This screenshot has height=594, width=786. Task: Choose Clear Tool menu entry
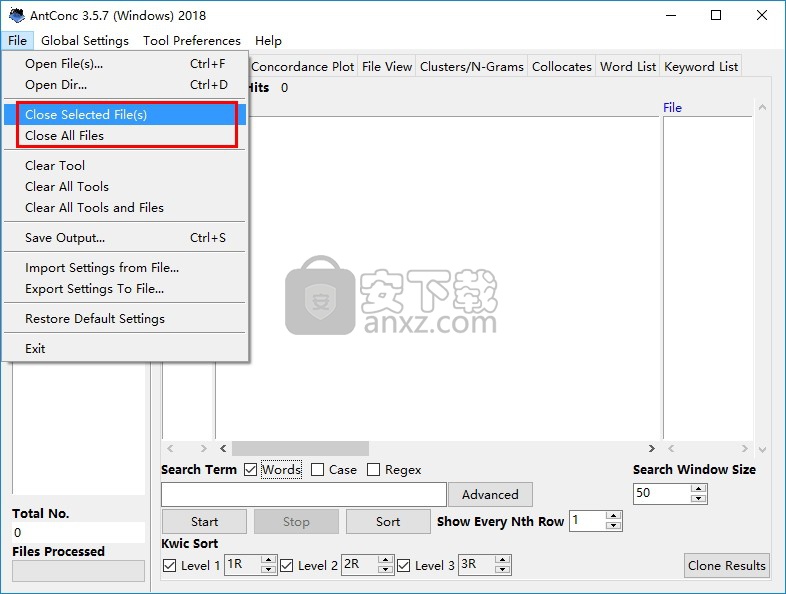(x=125, y=165)
